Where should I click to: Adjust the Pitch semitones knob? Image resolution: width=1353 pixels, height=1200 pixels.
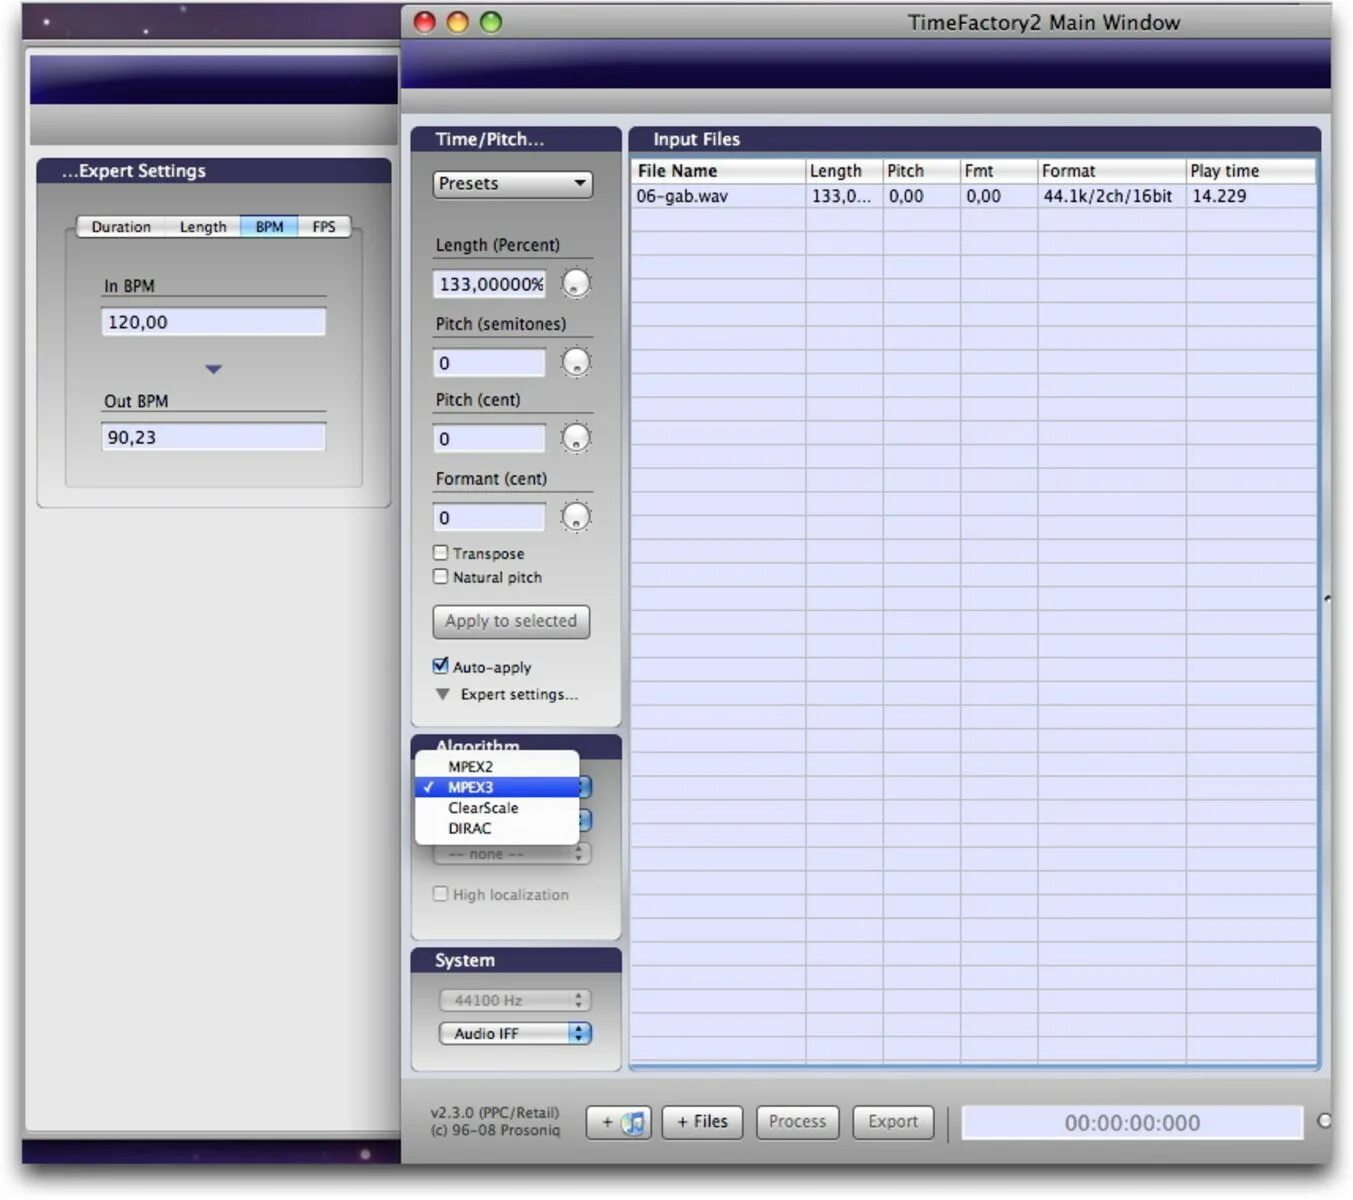click(x=576, y=362)
